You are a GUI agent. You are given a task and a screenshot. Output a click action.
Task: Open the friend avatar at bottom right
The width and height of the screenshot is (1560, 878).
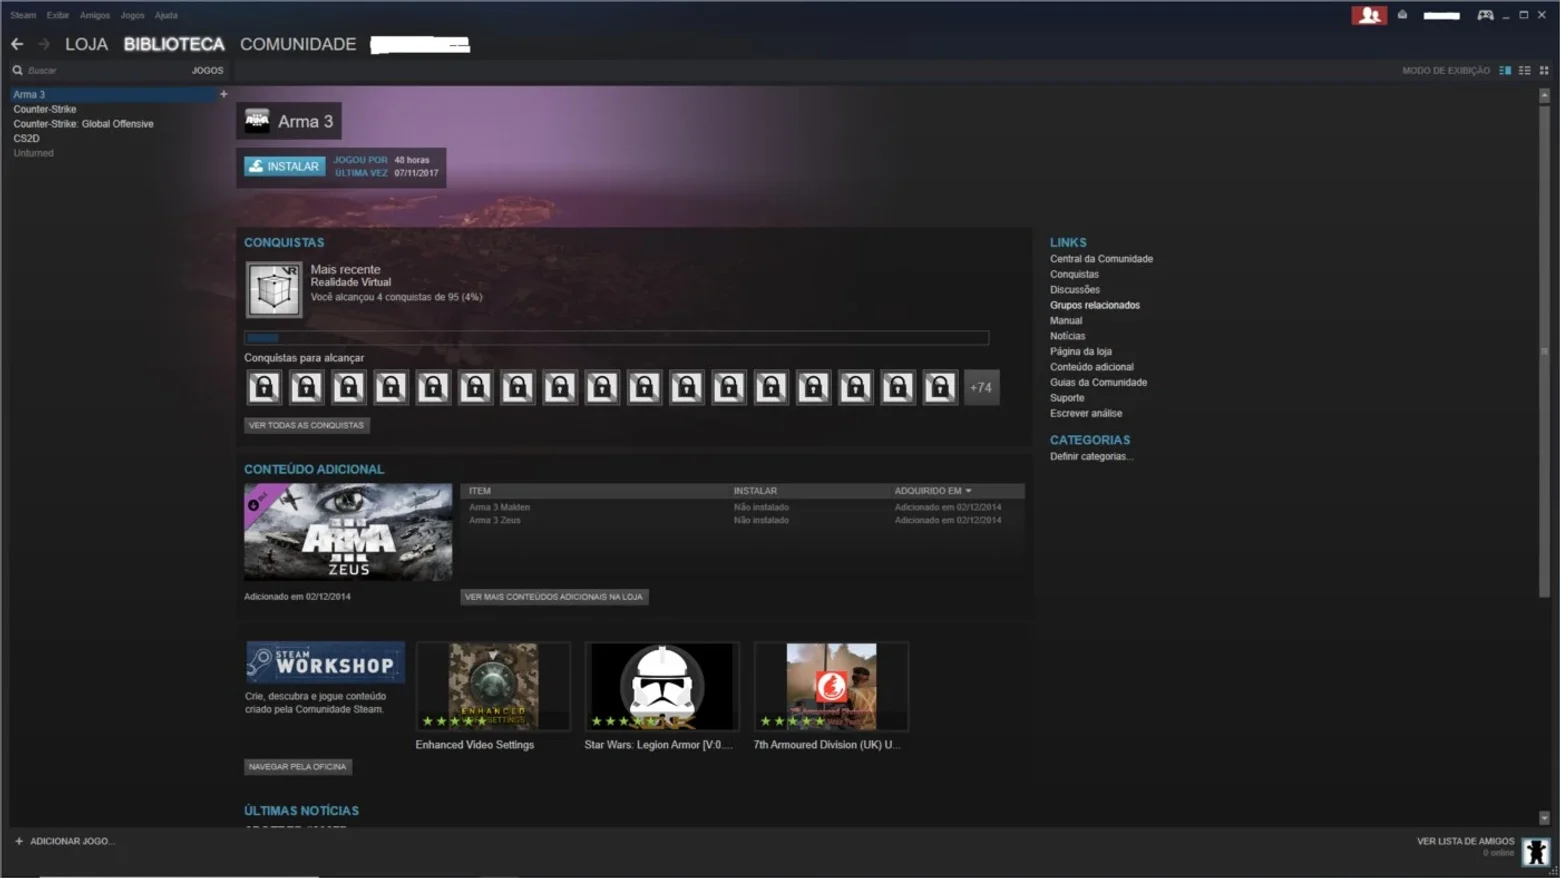point(1536,851)
